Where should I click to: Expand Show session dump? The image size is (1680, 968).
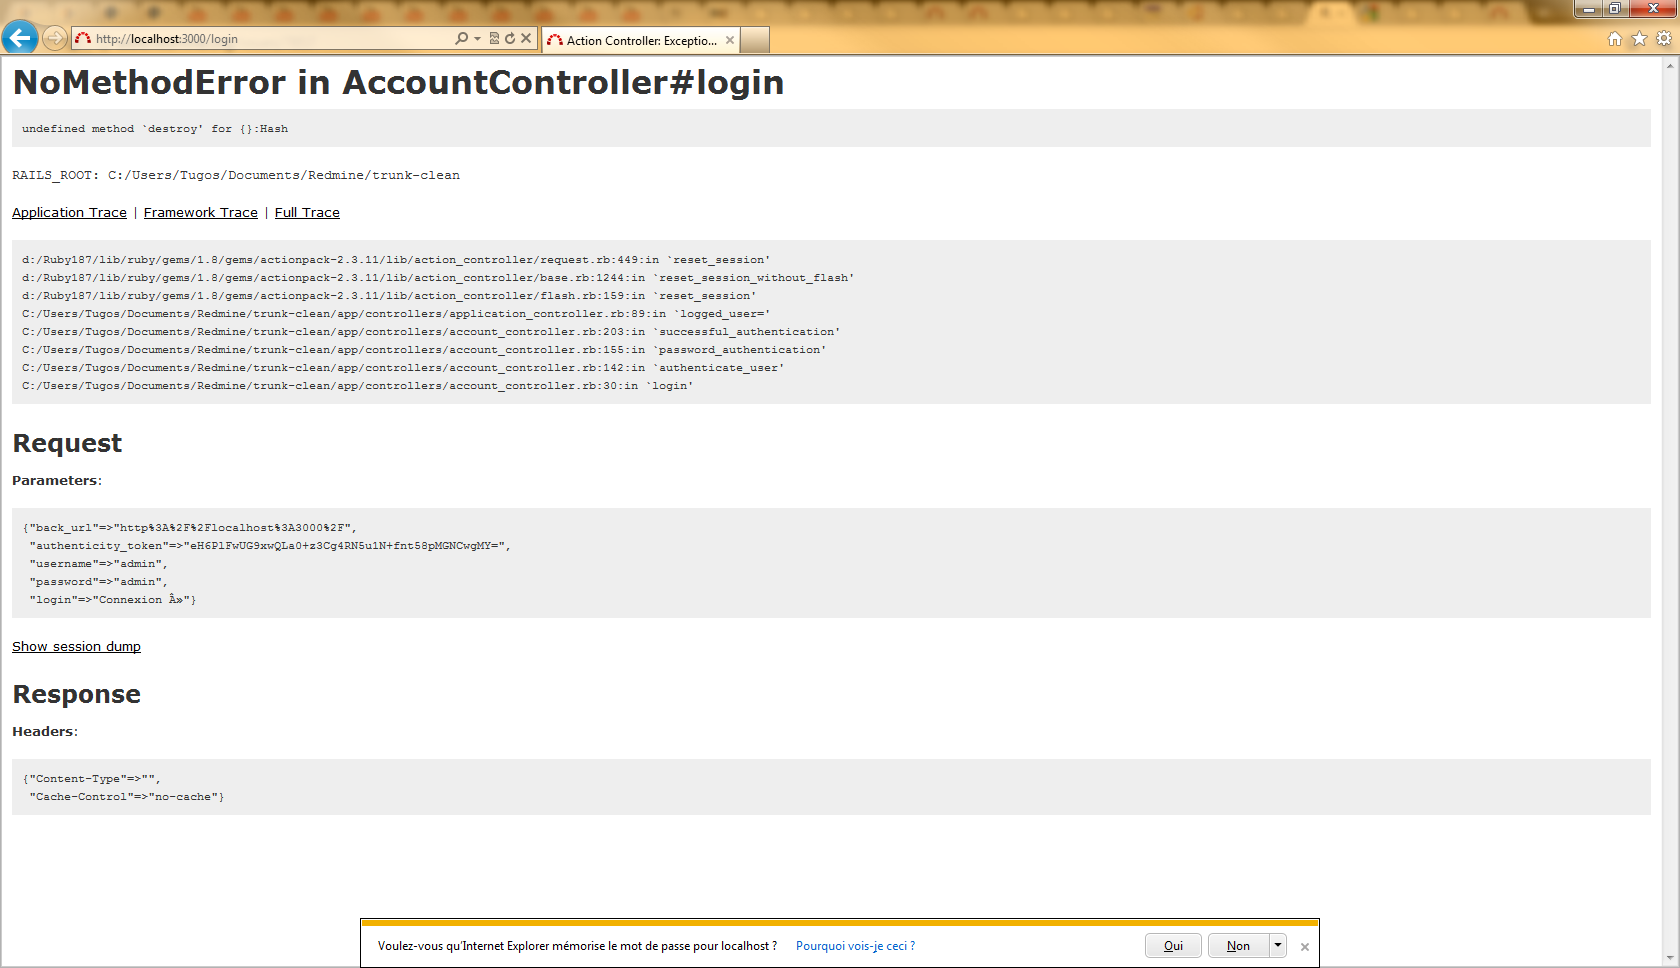coord(76,647)
